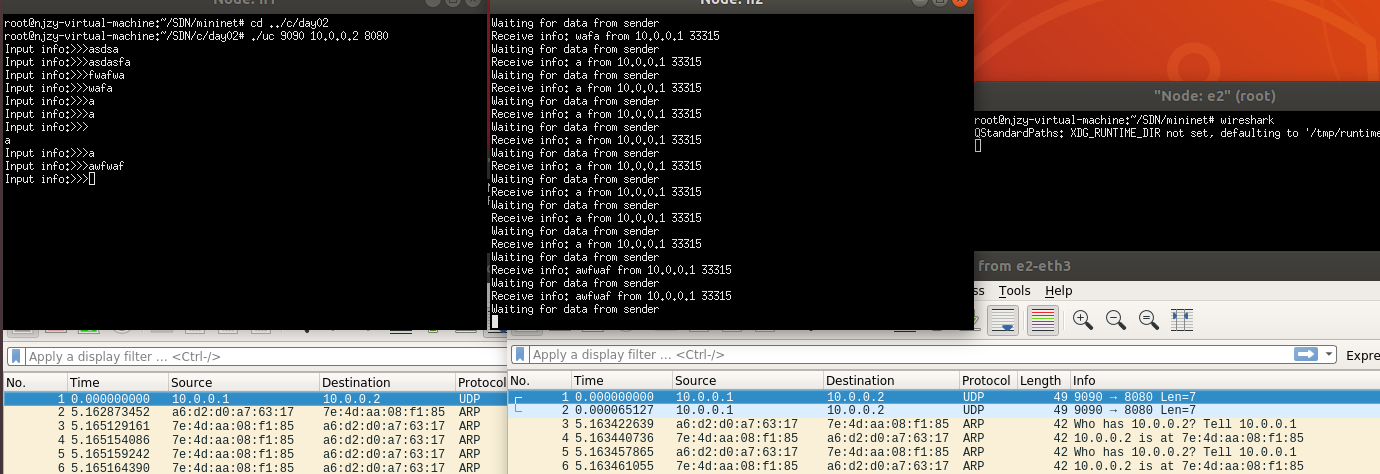Sort by Protocol column in left Wireshark
This screenshot has height=474, width=1380.
point(481,382)
